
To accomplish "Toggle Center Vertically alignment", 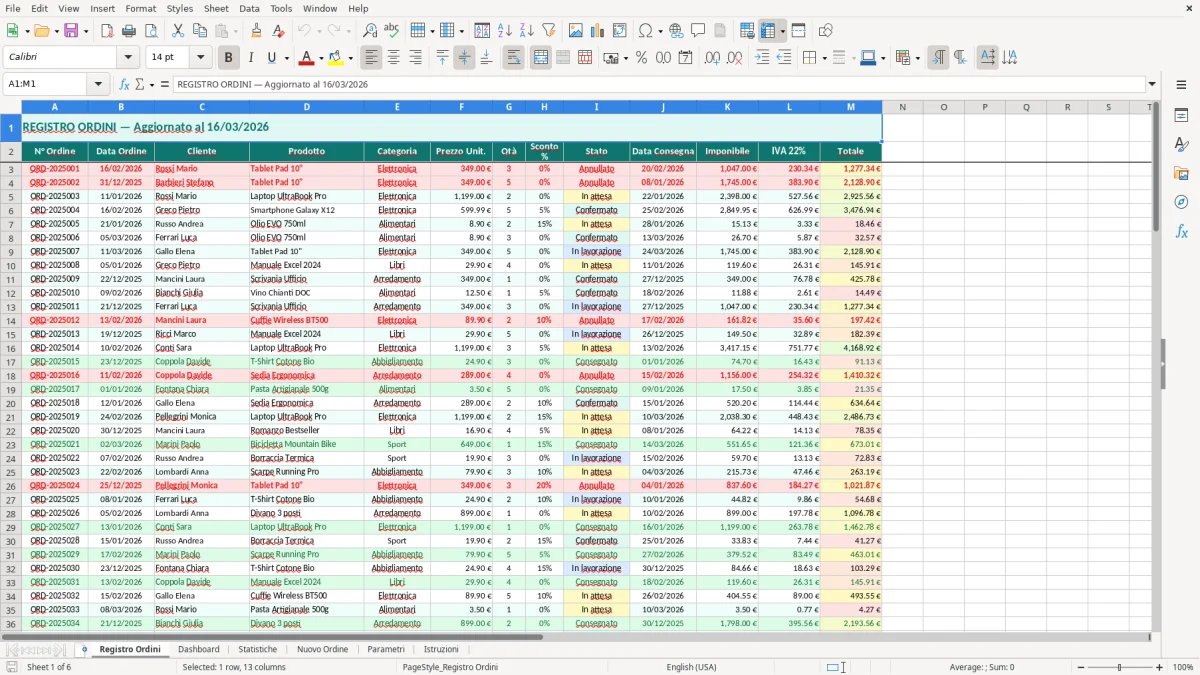I will [x=464, y=58].
